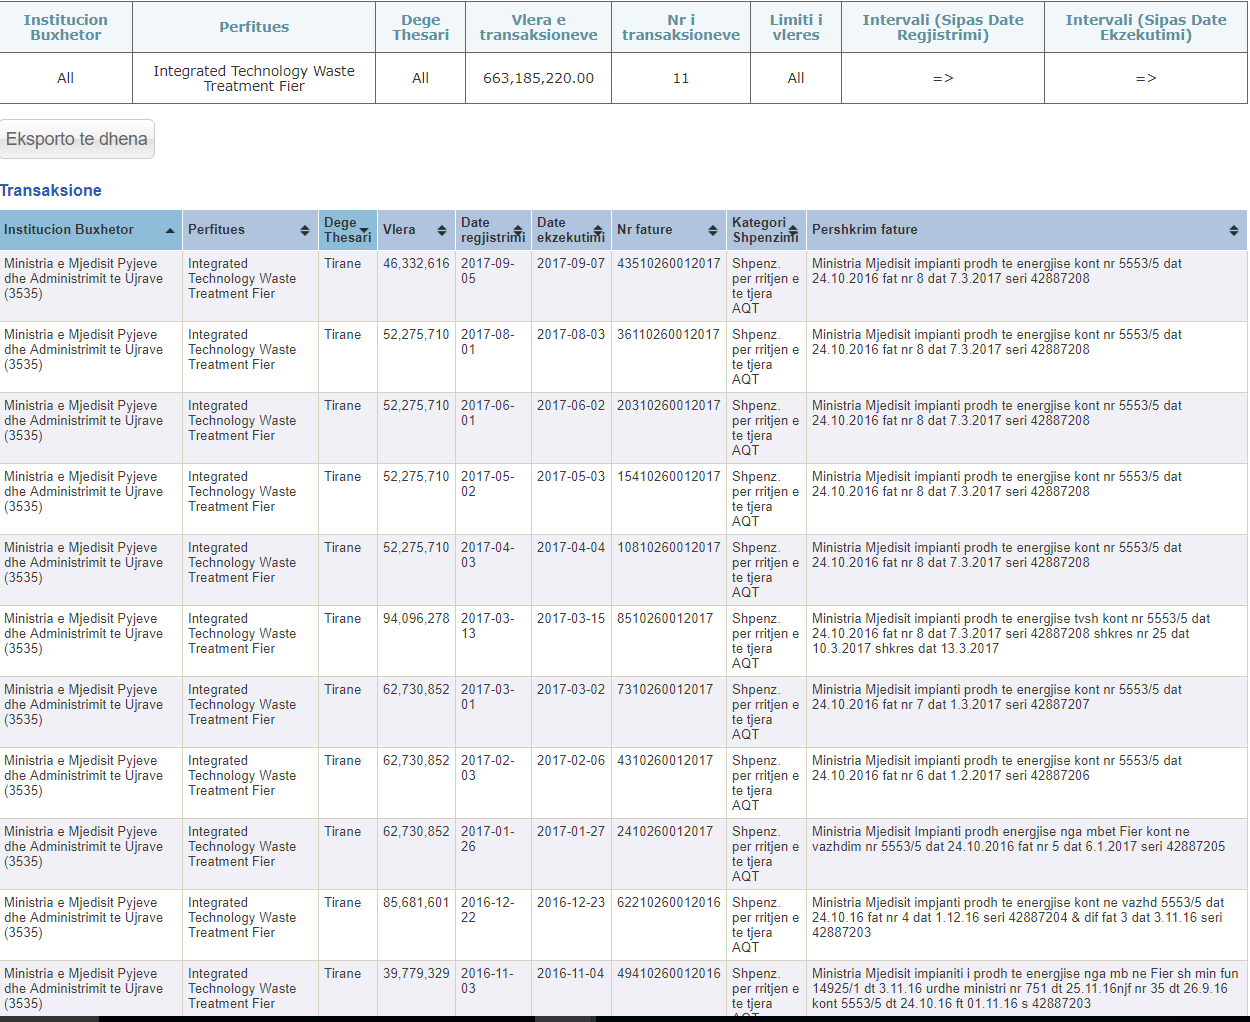Select invoice number 62210260012016

coord(669,903)
